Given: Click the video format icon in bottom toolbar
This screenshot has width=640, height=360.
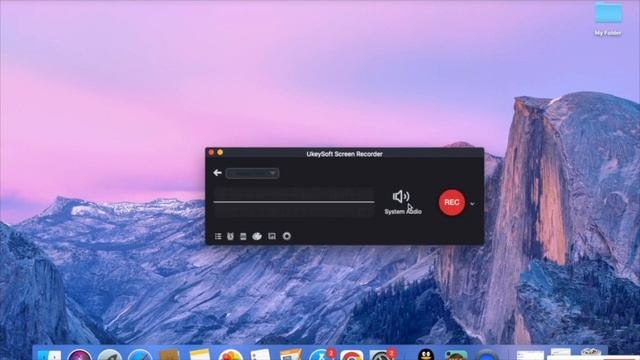Looking at the screenshot, I should (x=243, y=236).
